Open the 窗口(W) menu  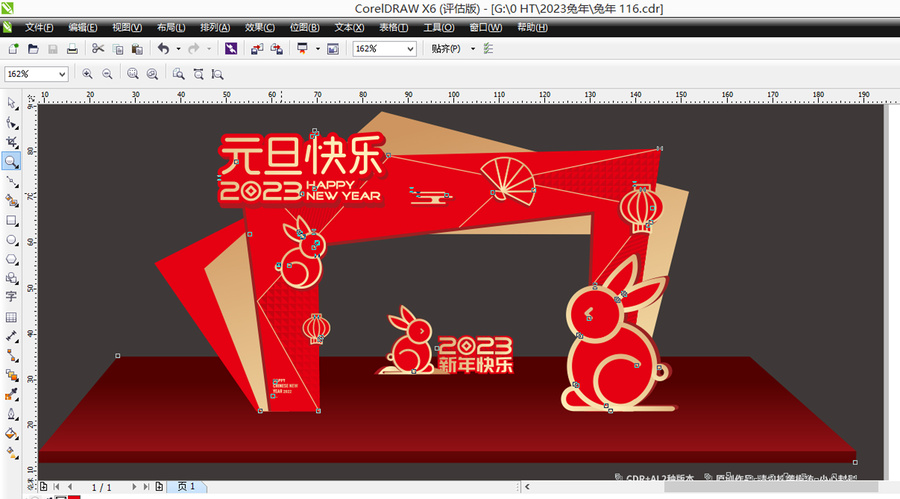pos(485,28)
